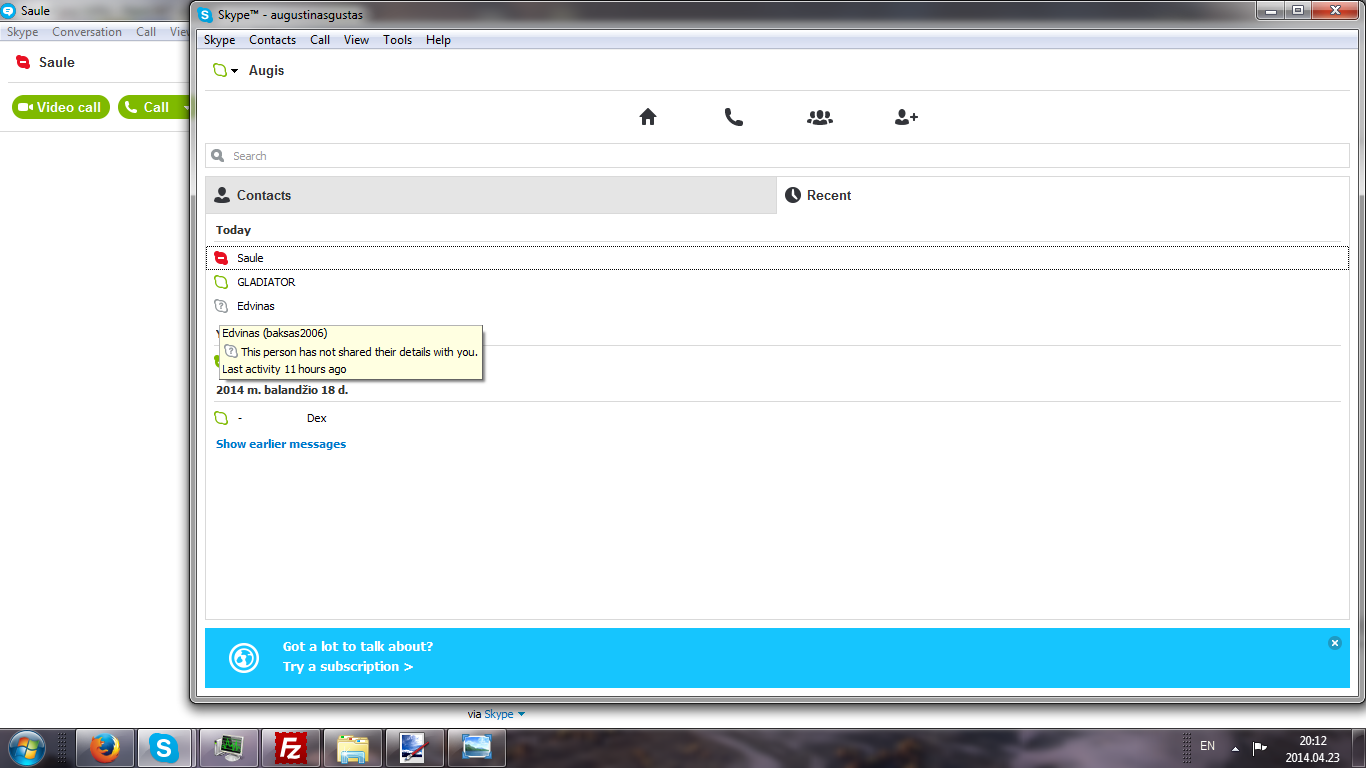Select the GLADIATOR conversation row
The image size is (1366, 768).
[777, 282]
